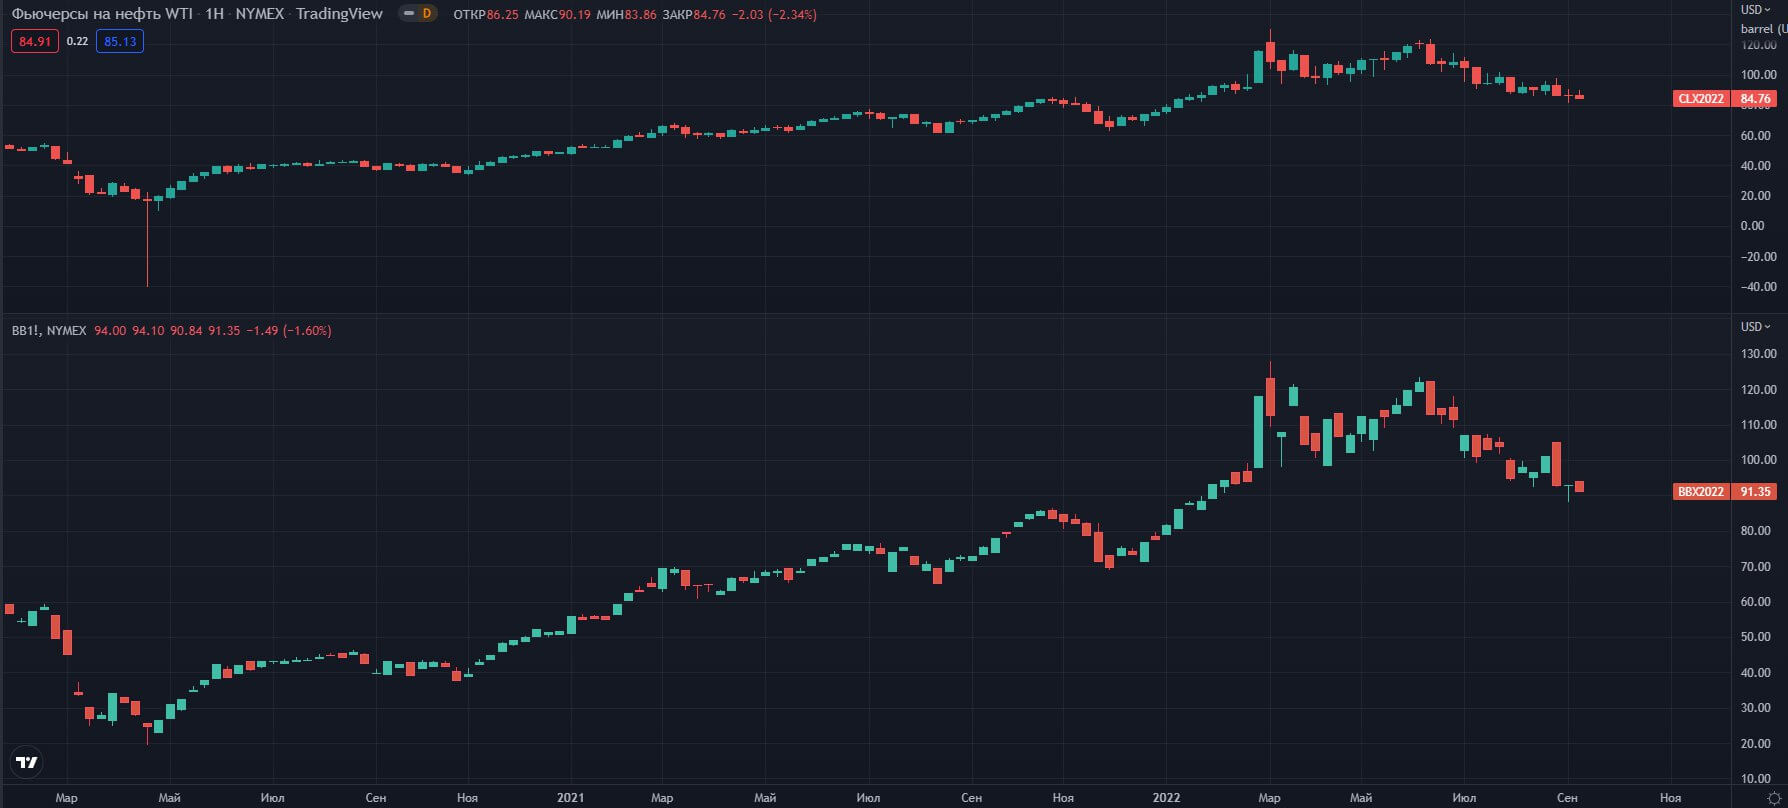Click the '2022' label on the time axis

pyautogui.click(x=1166, y=798)
